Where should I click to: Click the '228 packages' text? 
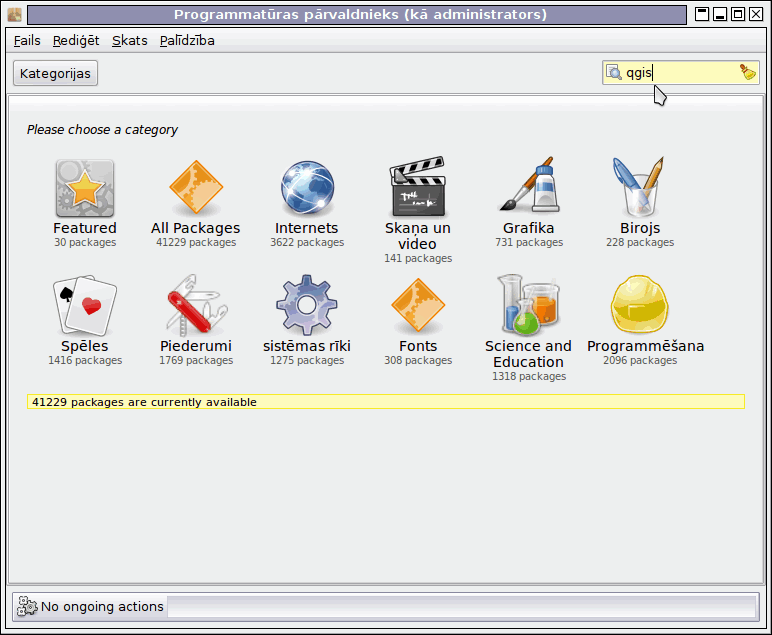640,242
